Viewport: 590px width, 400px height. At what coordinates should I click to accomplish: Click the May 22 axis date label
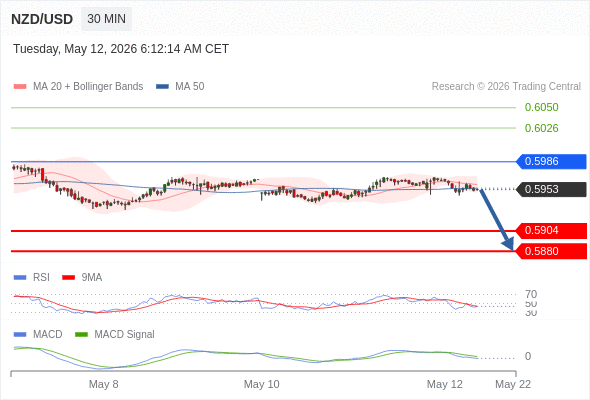click(x=513, y=384)
